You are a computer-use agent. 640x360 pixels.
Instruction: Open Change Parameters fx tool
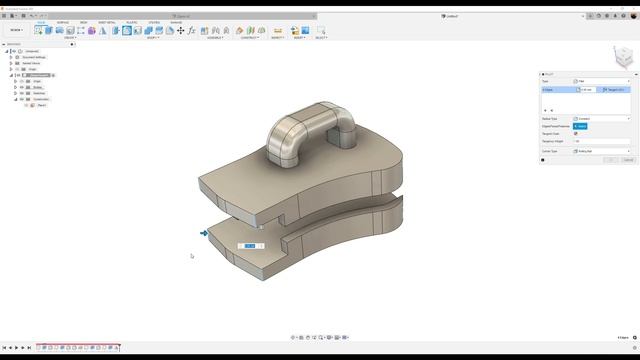191,30
